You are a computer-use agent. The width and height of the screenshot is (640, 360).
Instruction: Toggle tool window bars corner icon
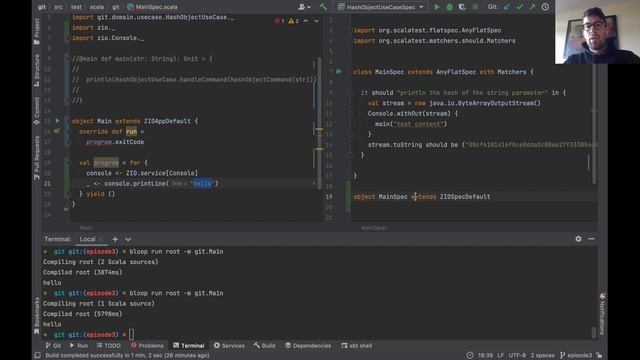click(x=37, y=356)
